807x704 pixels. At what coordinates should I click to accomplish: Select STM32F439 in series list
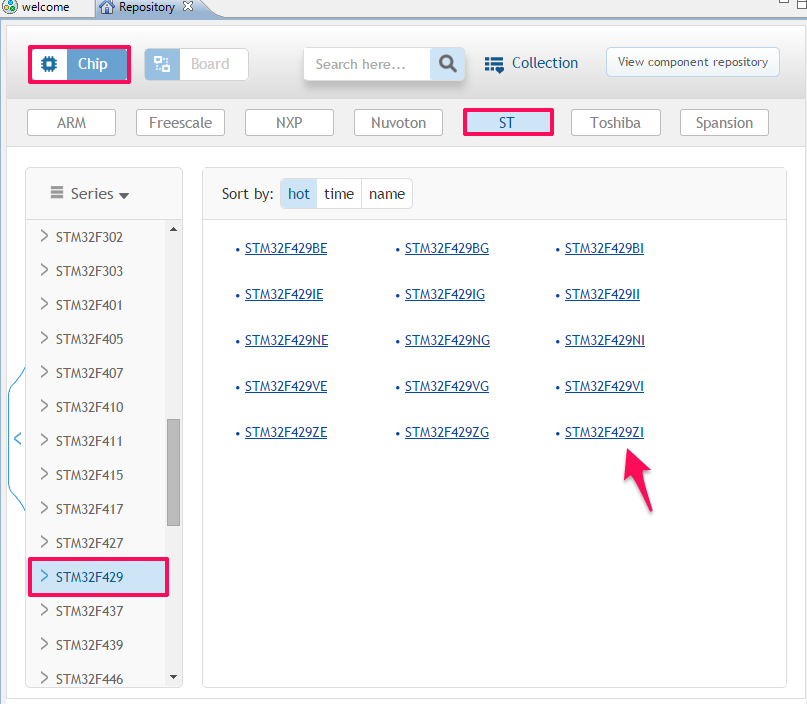[x=90, y=645]
